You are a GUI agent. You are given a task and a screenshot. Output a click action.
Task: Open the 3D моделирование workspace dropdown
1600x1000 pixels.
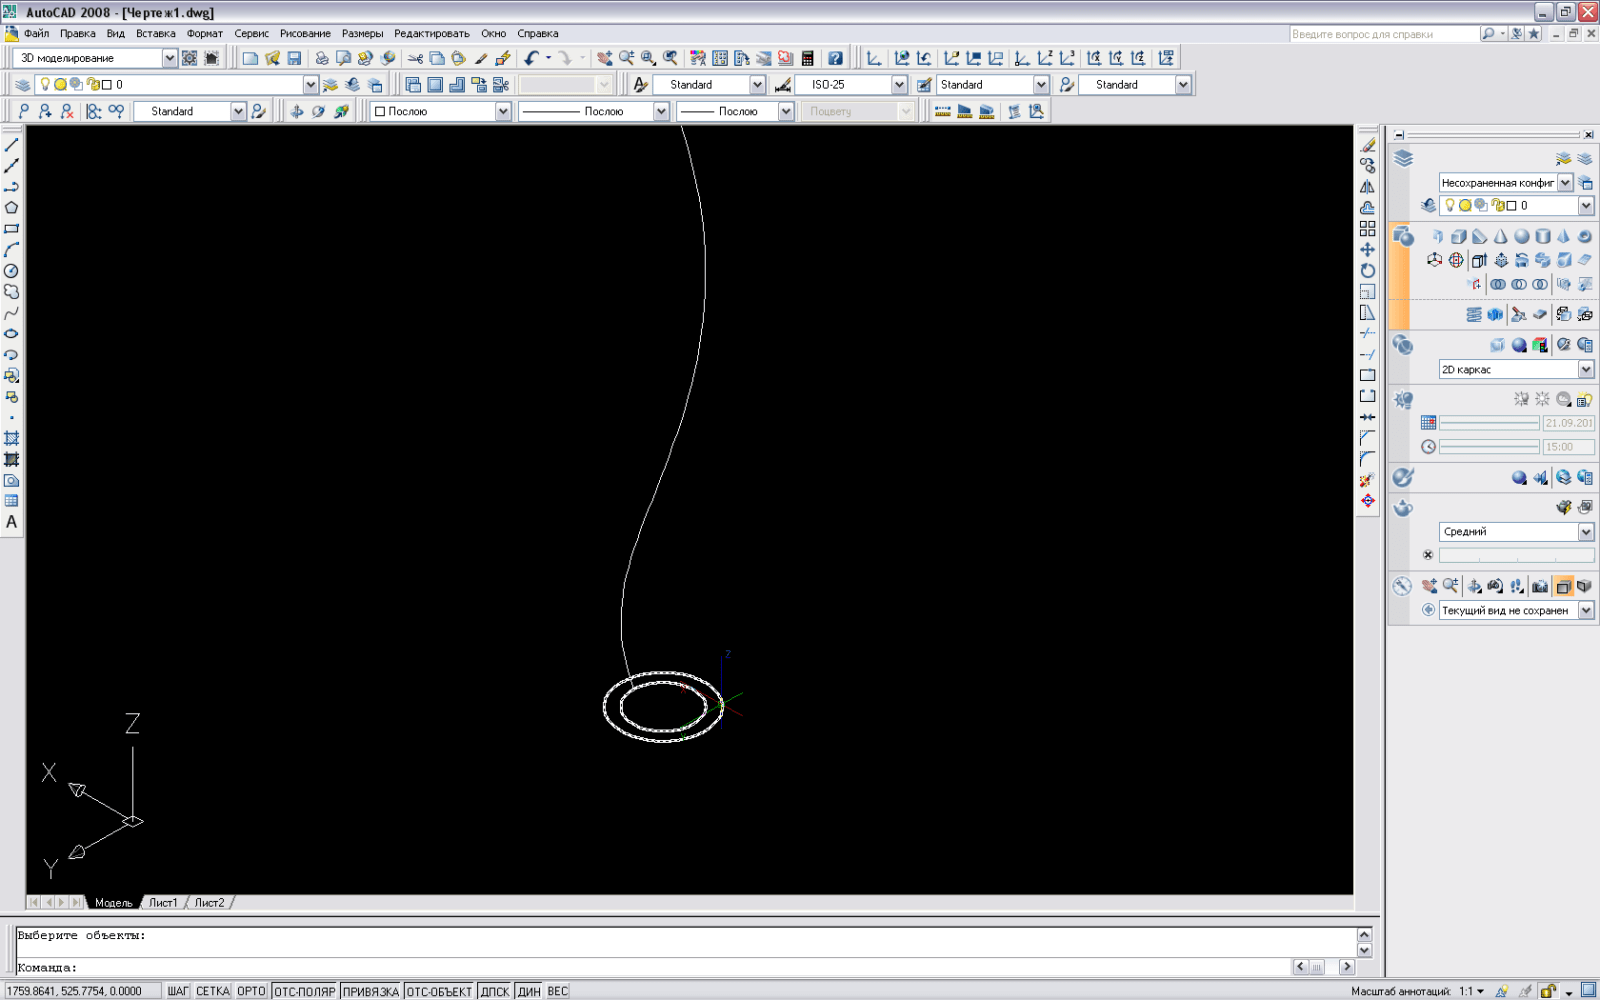point(169,58)
